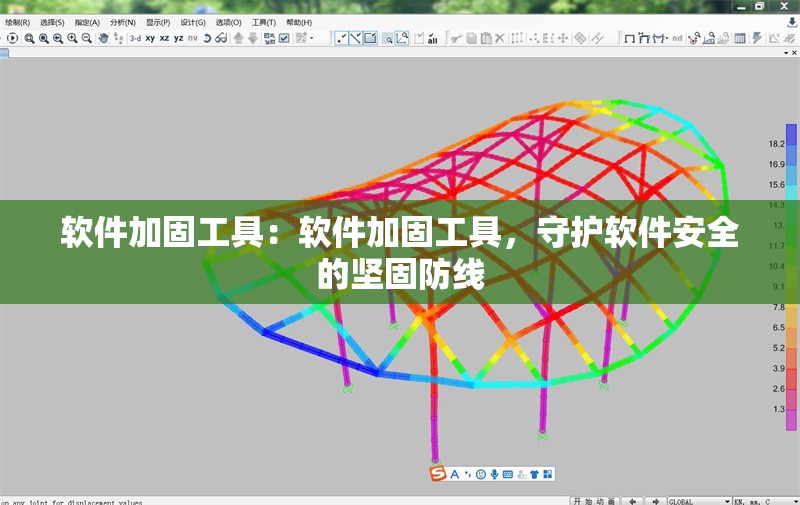Screen dimensions: 800x505
Task: Switch to the xz plane view
Action: (164, 38)
